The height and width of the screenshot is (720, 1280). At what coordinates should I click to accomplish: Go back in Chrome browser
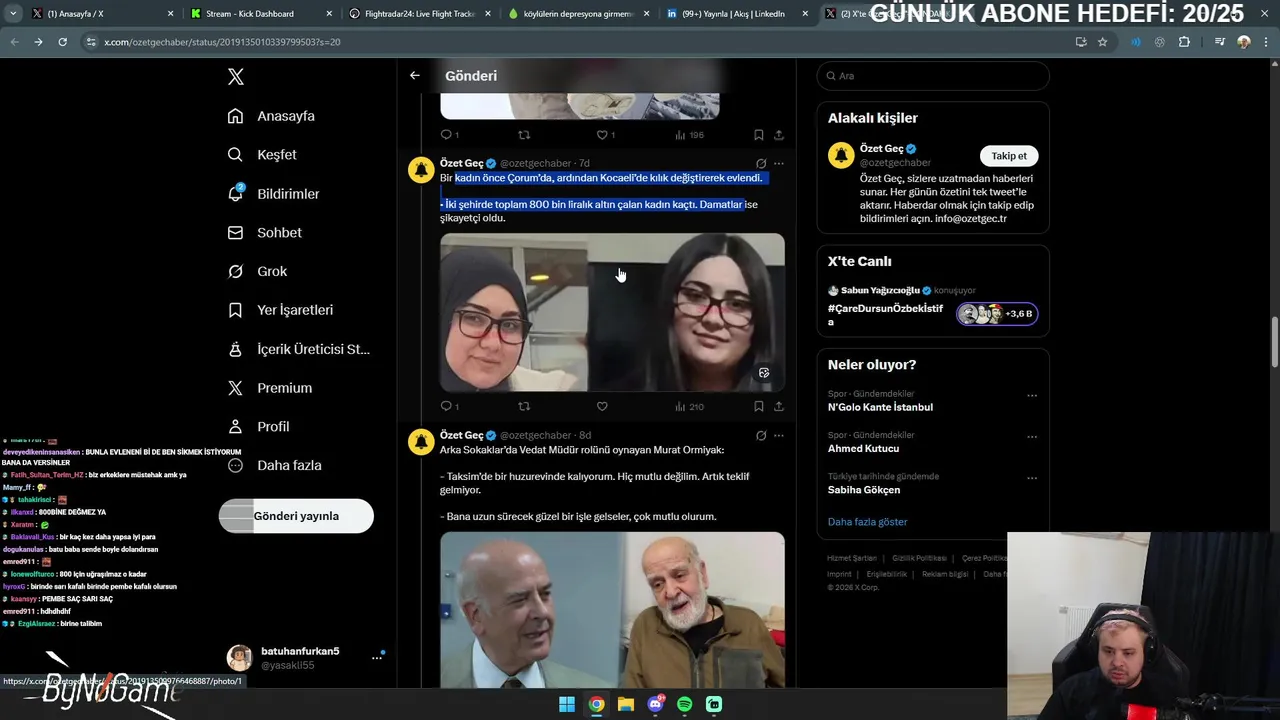tap(14, 42)
